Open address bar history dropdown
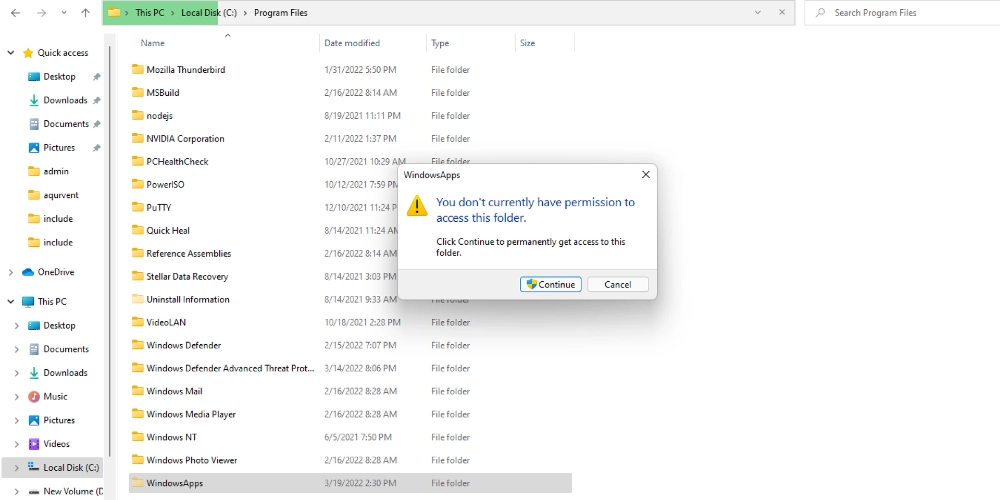Image resolution: width=1000 pixels, height=500 pixels. coord(758,12)
